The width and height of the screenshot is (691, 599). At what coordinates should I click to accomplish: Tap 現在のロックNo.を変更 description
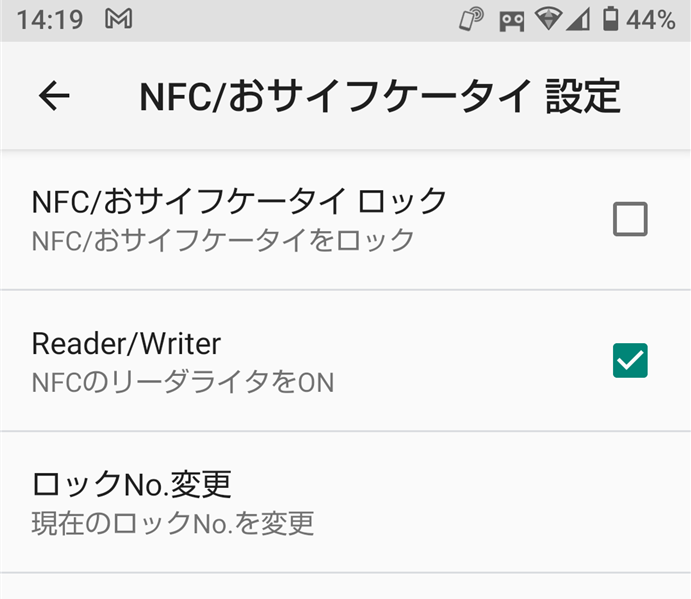tap(173, 523)
